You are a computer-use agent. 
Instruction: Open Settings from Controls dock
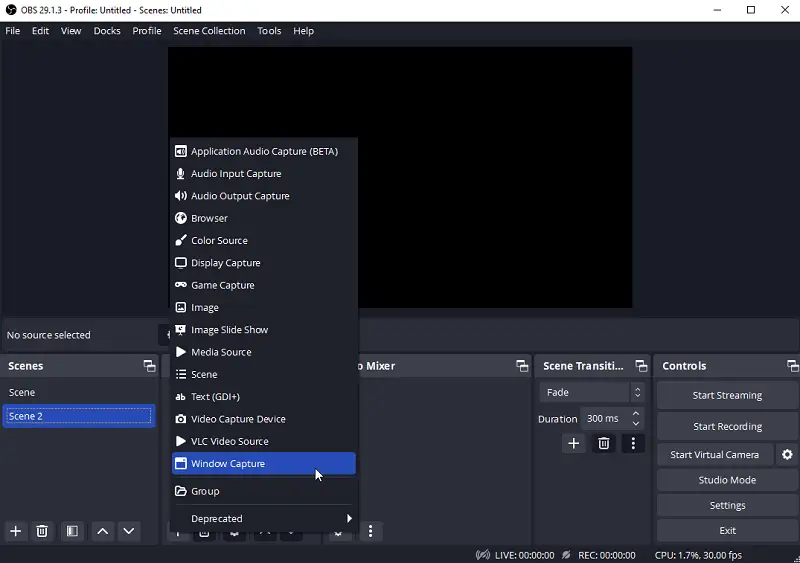pos(727,505)
